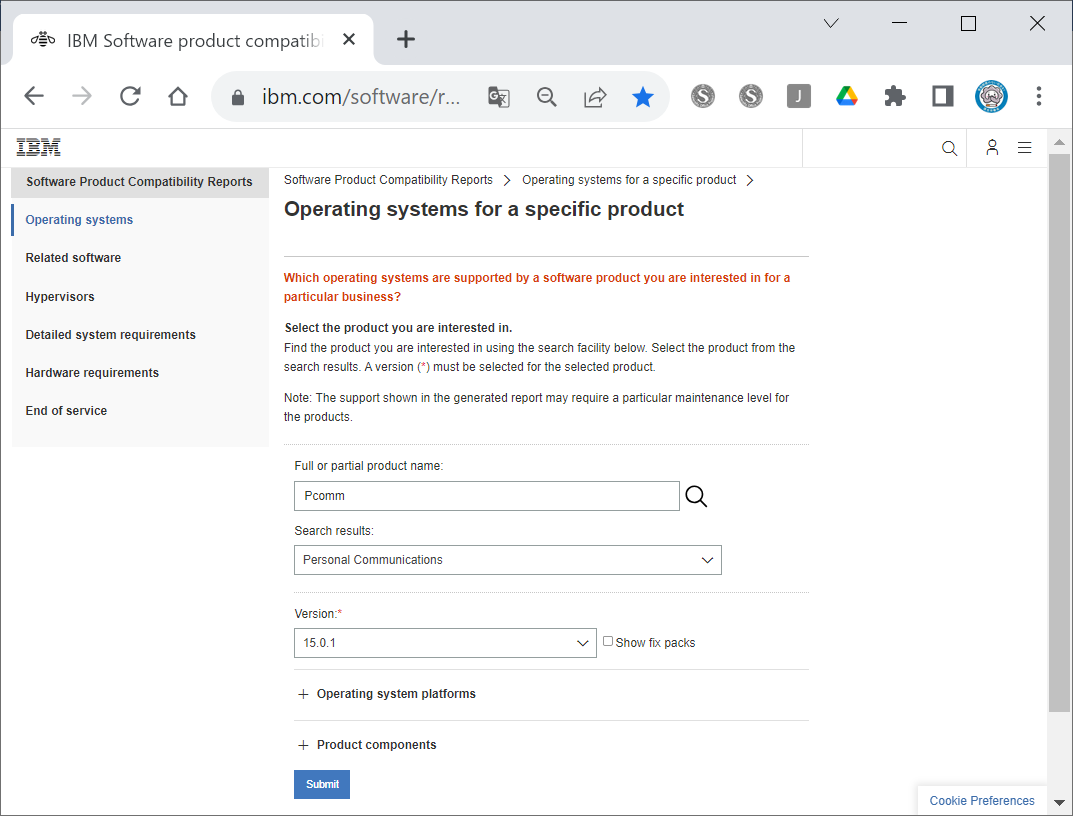Click the browser forward arrow

coord(81,96)
